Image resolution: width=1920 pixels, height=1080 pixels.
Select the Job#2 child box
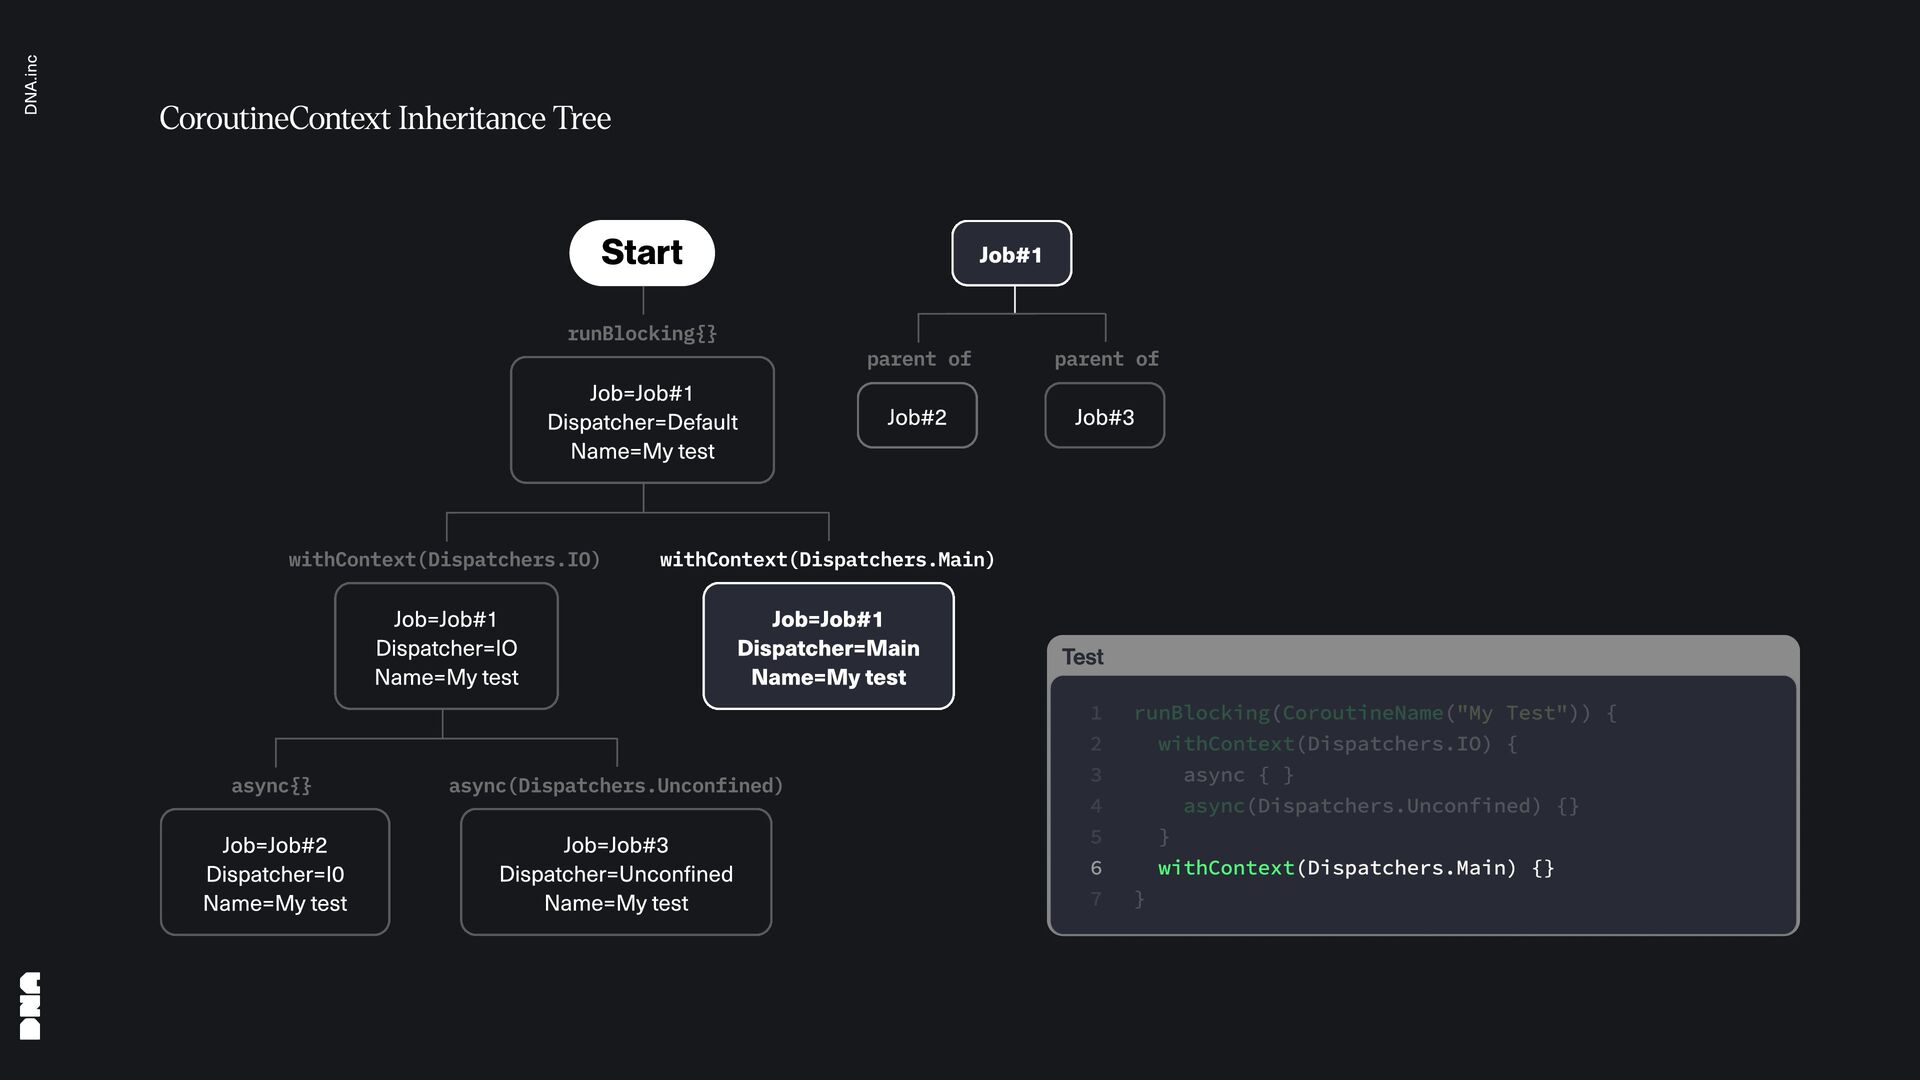coord(916,416)
